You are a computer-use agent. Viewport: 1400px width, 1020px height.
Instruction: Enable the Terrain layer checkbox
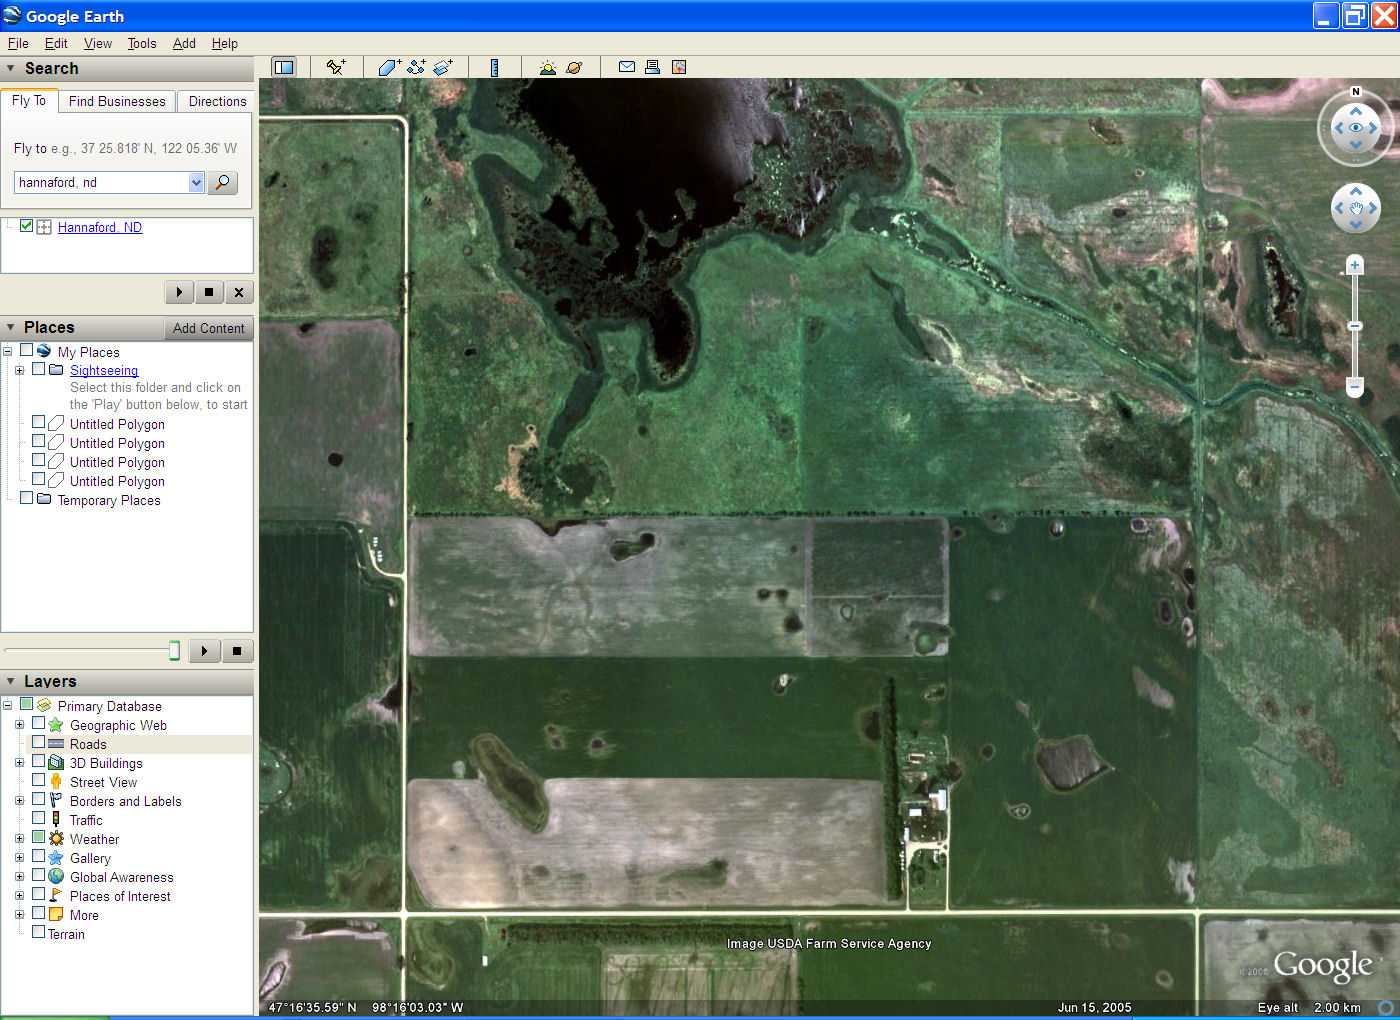tap(39, 932)
